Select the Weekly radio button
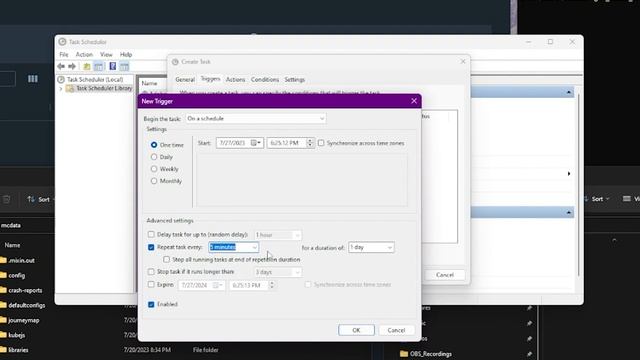 coord(154,169)
